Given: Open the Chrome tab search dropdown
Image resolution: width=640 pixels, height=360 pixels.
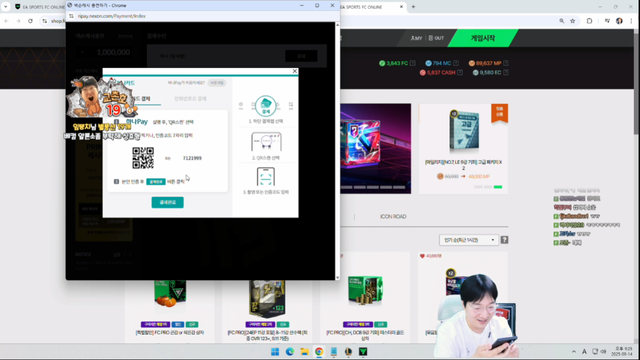Looking at the screenshot, I should [6, 7].
